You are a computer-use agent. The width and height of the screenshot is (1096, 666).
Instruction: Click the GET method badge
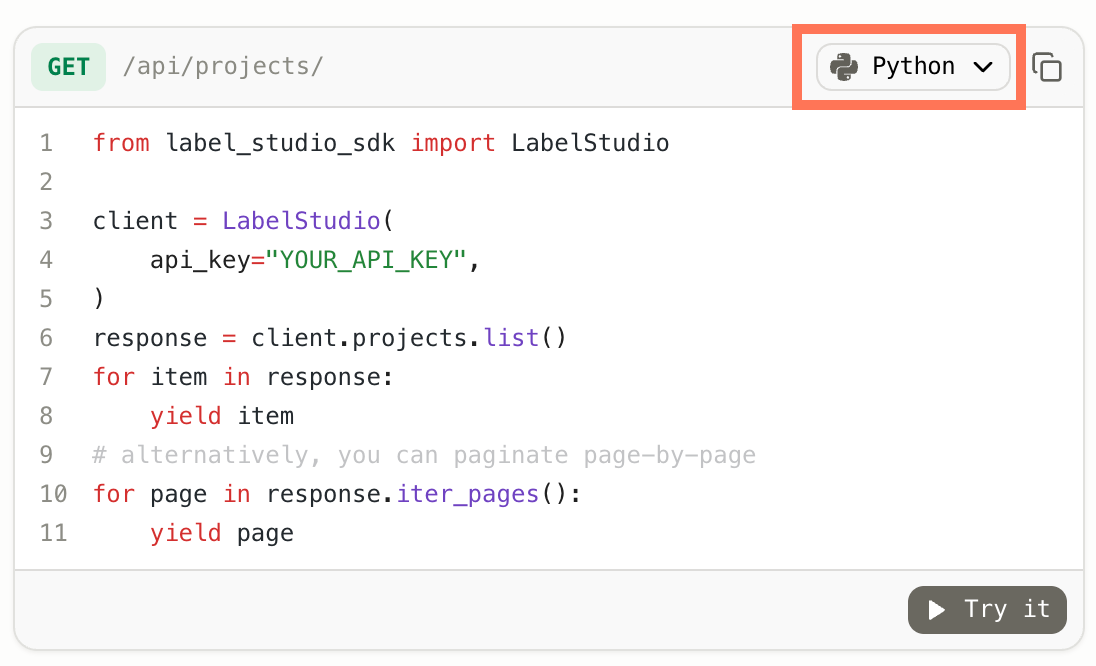point(68,67)
